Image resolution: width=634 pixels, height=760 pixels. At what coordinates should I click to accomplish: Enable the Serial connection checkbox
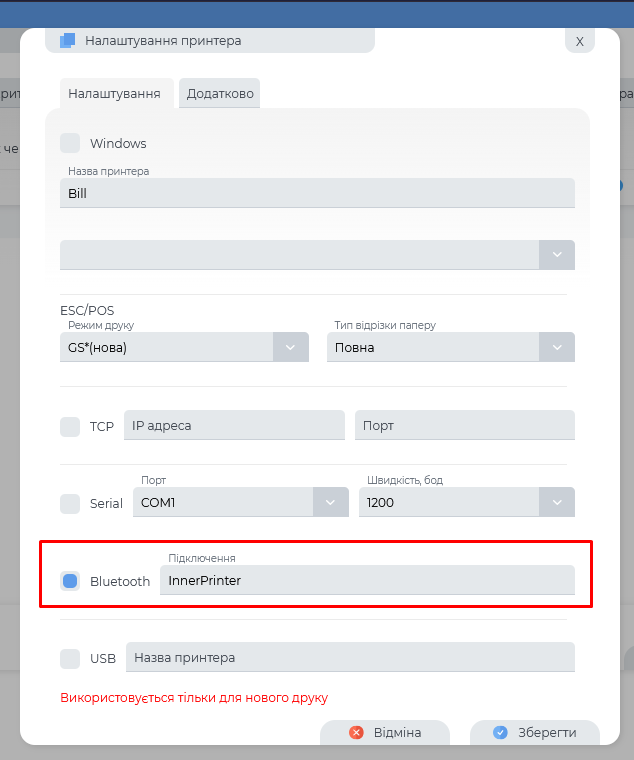pyautogui.click(x=70, y=503)
